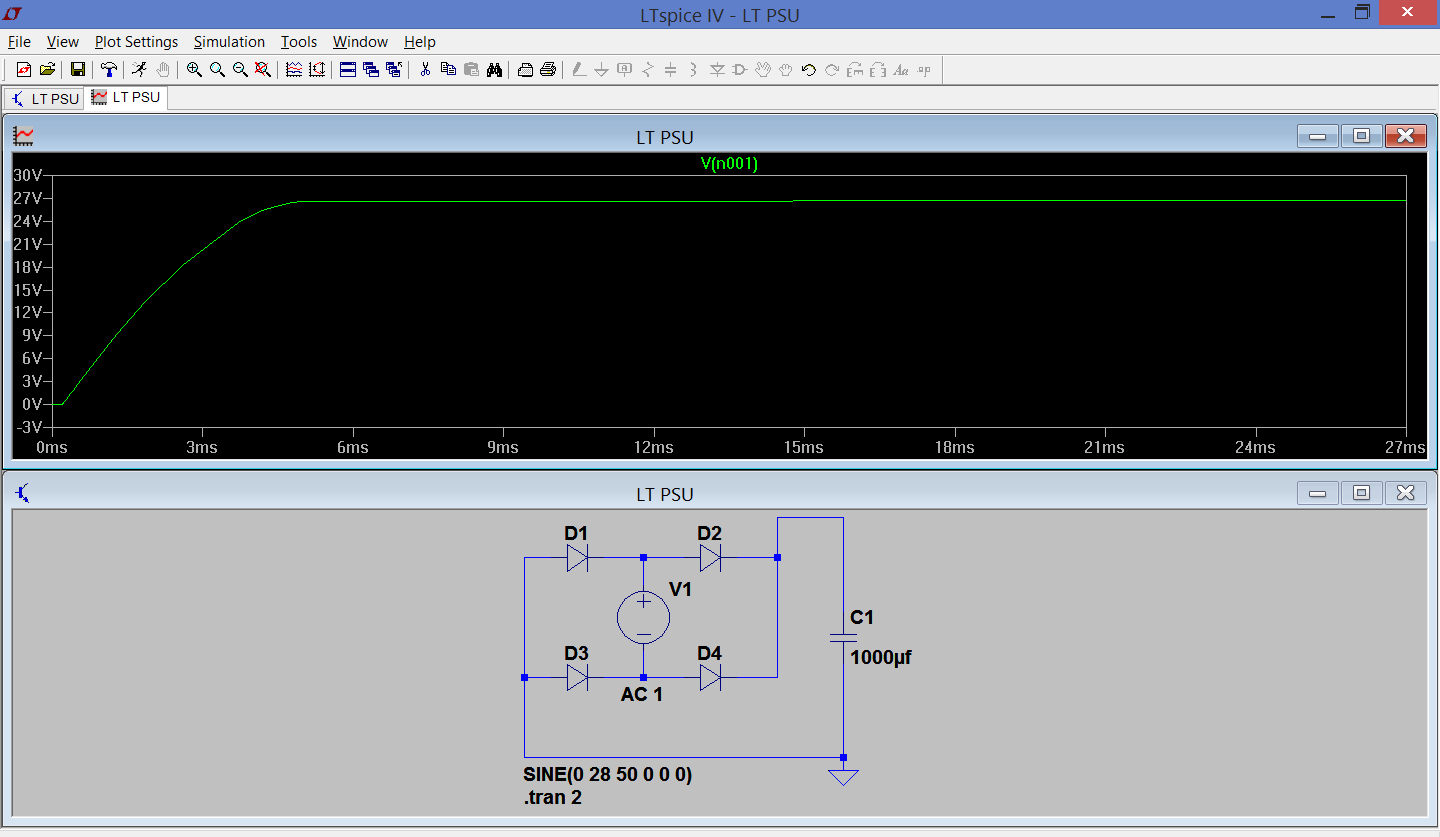Click the .tran 2 directive
This screenshot has width=1440, height=837.
coord(553,798)
